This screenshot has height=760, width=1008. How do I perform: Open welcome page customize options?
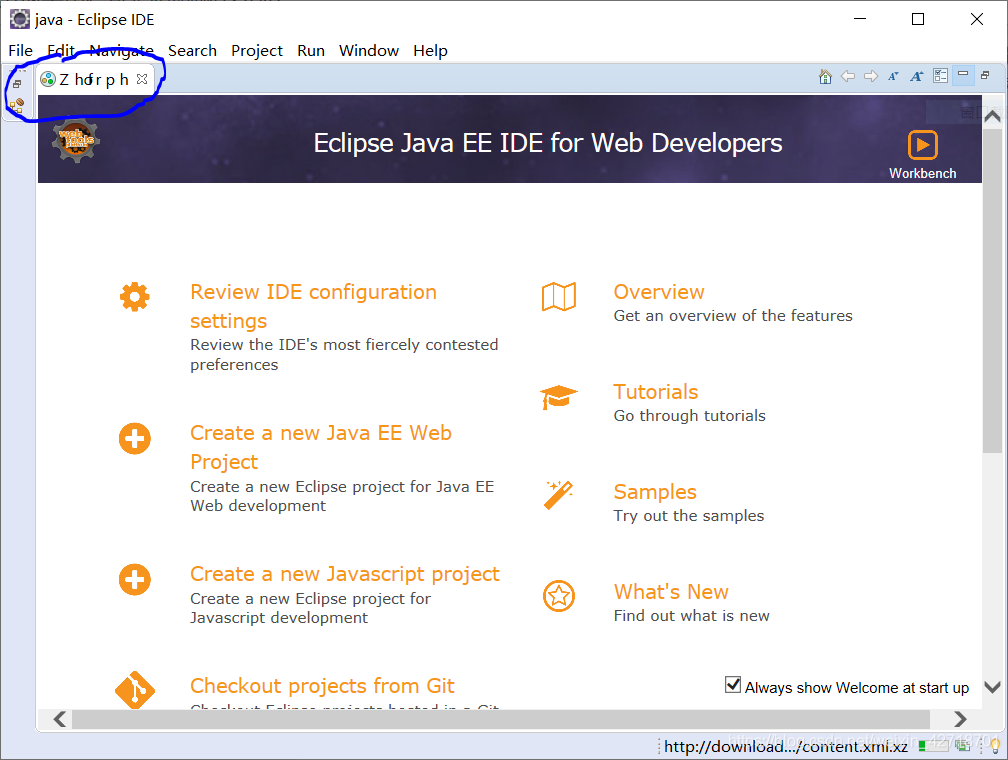(x=940, y=77)
